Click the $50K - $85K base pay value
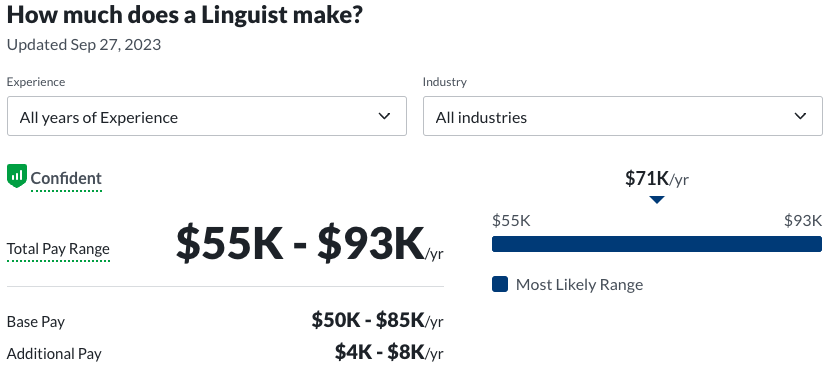The image size is (831, 375). (377, 320)
